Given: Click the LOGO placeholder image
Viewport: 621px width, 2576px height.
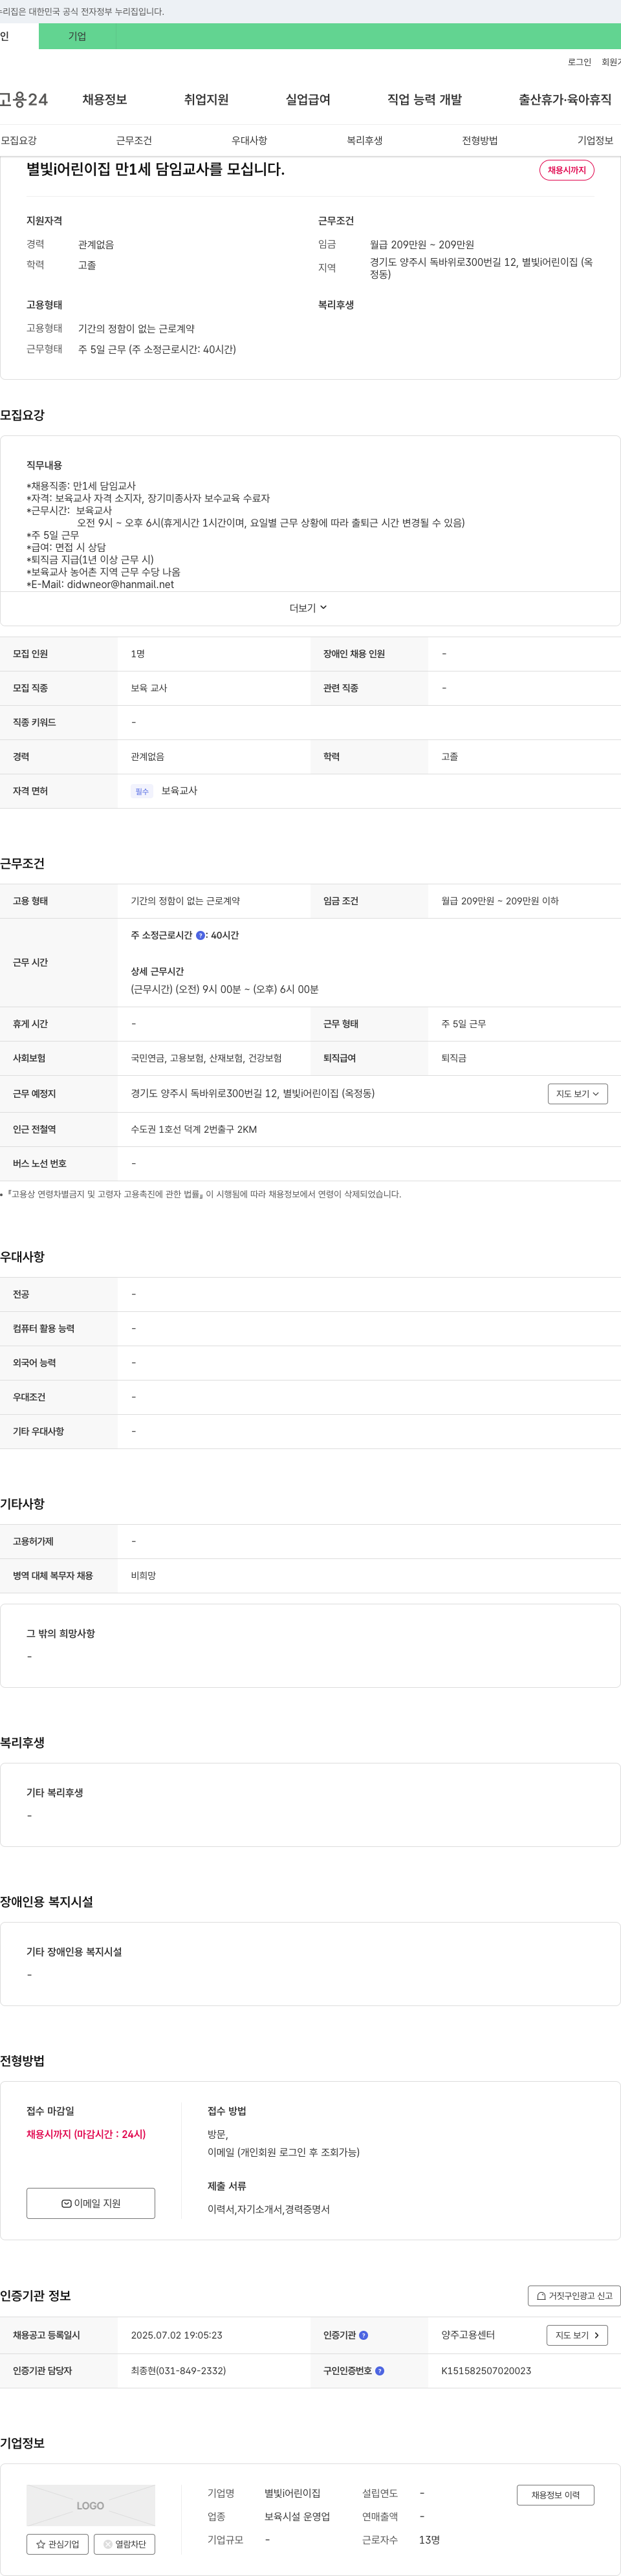Looking at the screenshot, I should click(x=91, y=2505).
